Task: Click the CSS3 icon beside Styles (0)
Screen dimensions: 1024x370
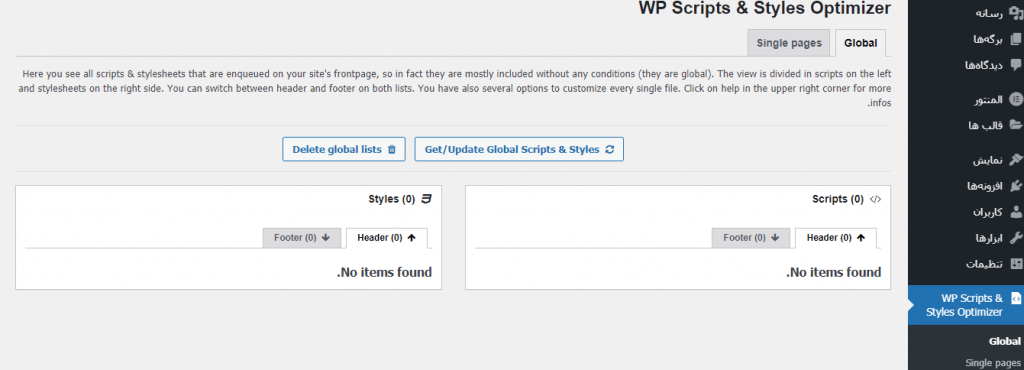Action: 426,199
